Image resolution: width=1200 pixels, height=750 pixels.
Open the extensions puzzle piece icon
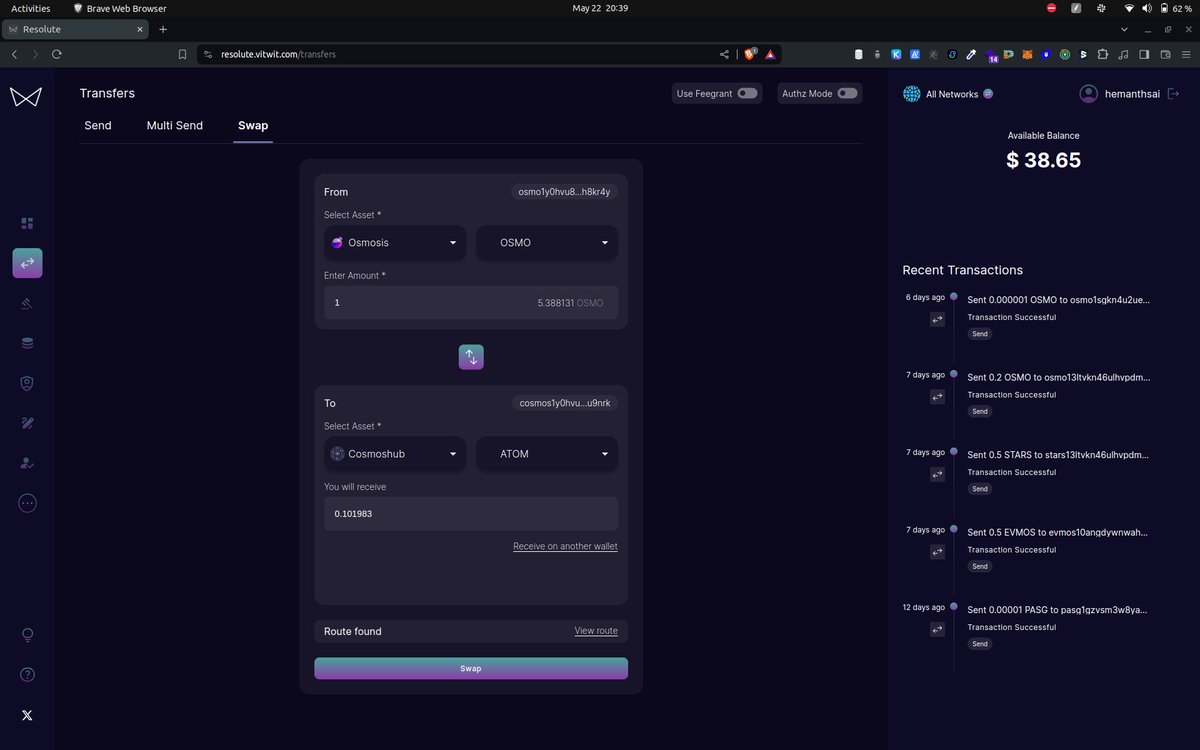point(1102,54)
